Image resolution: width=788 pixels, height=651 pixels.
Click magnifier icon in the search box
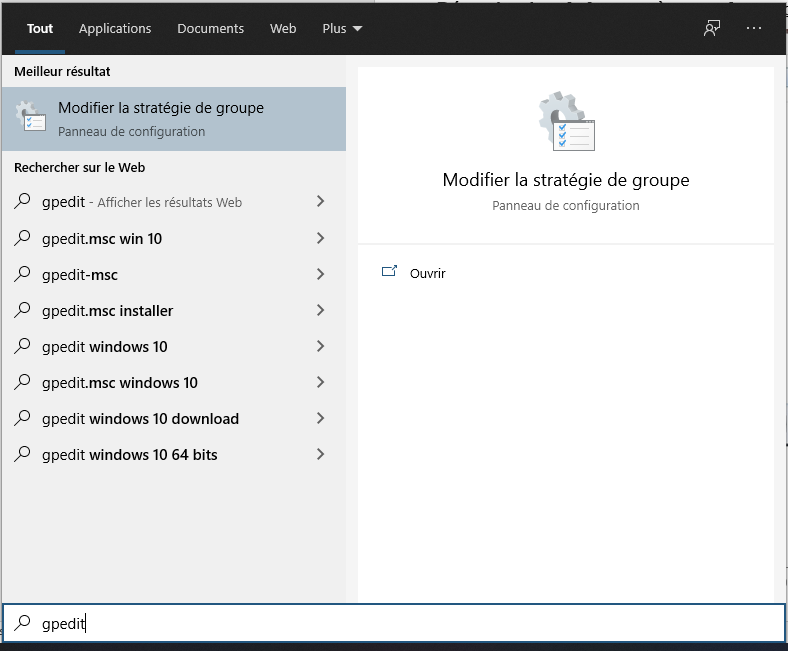coord(22,623)
